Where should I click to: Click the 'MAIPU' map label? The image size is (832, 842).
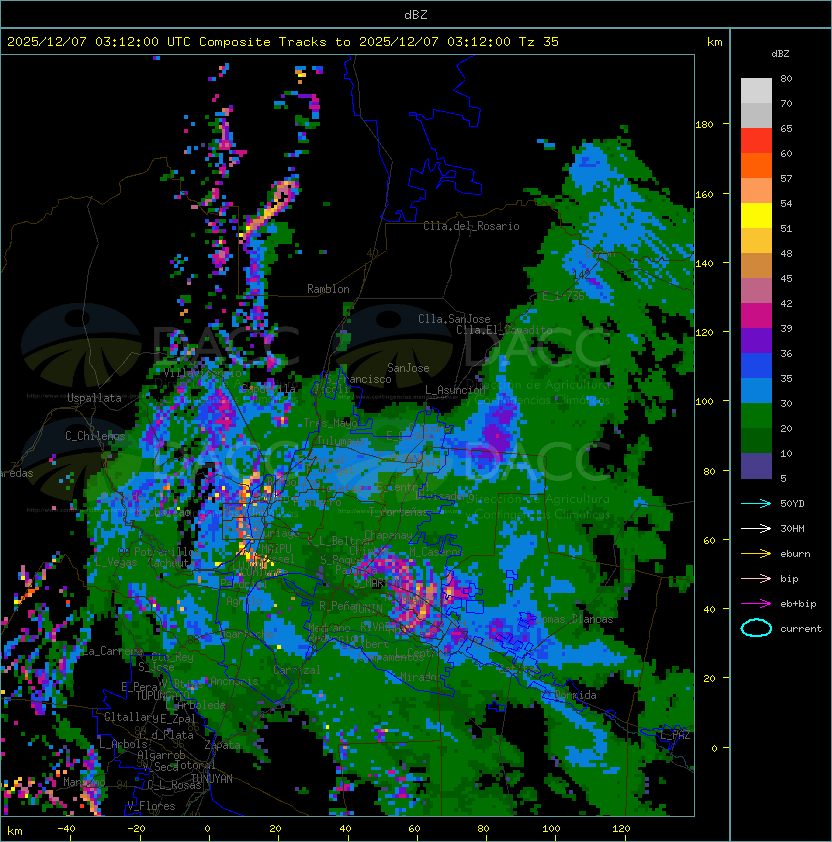point(277,549)
